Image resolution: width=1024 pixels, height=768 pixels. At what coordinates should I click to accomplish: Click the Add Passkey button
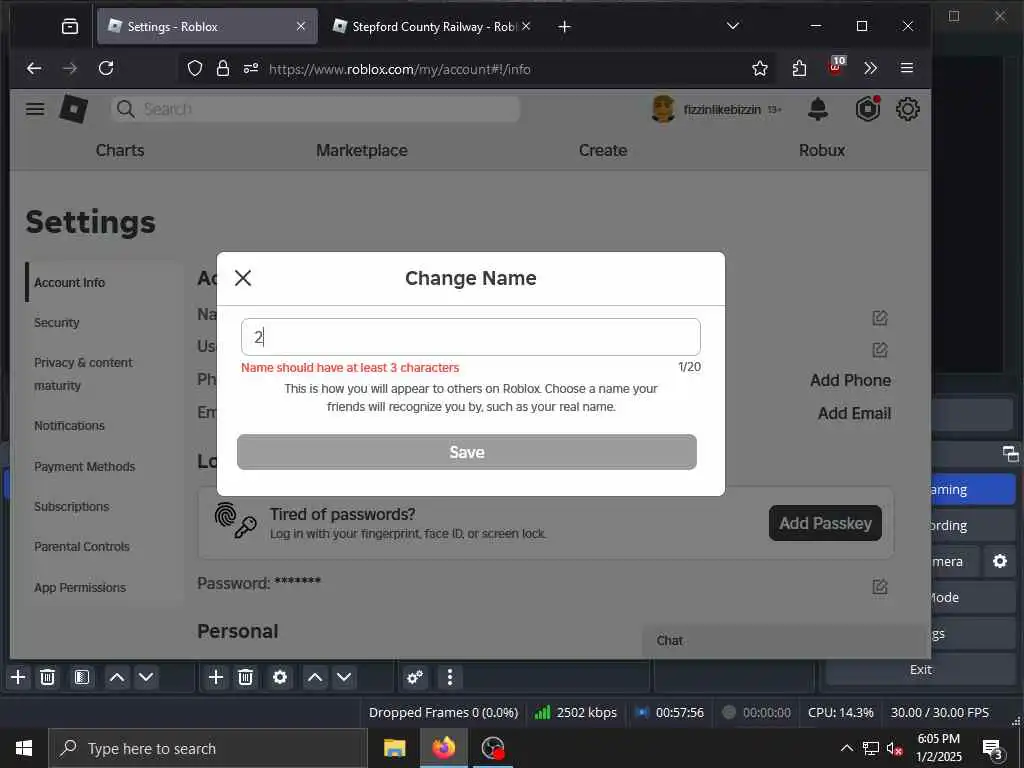pos(825,523)
